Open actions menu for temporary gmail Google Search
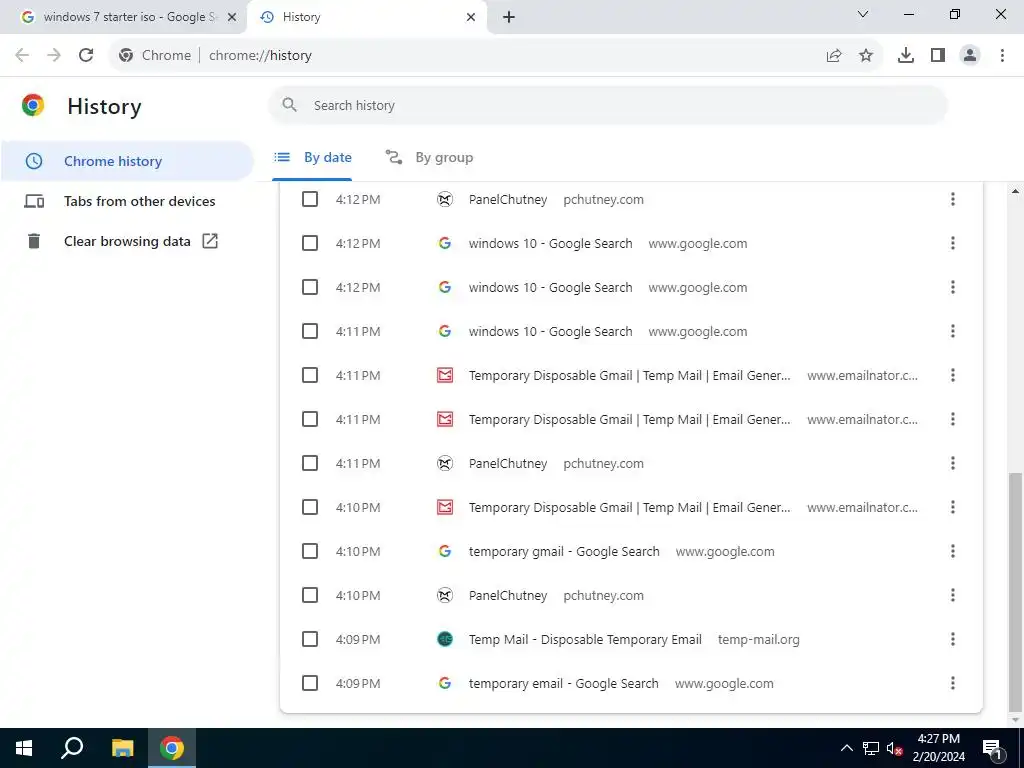 (x=953, y=551)
